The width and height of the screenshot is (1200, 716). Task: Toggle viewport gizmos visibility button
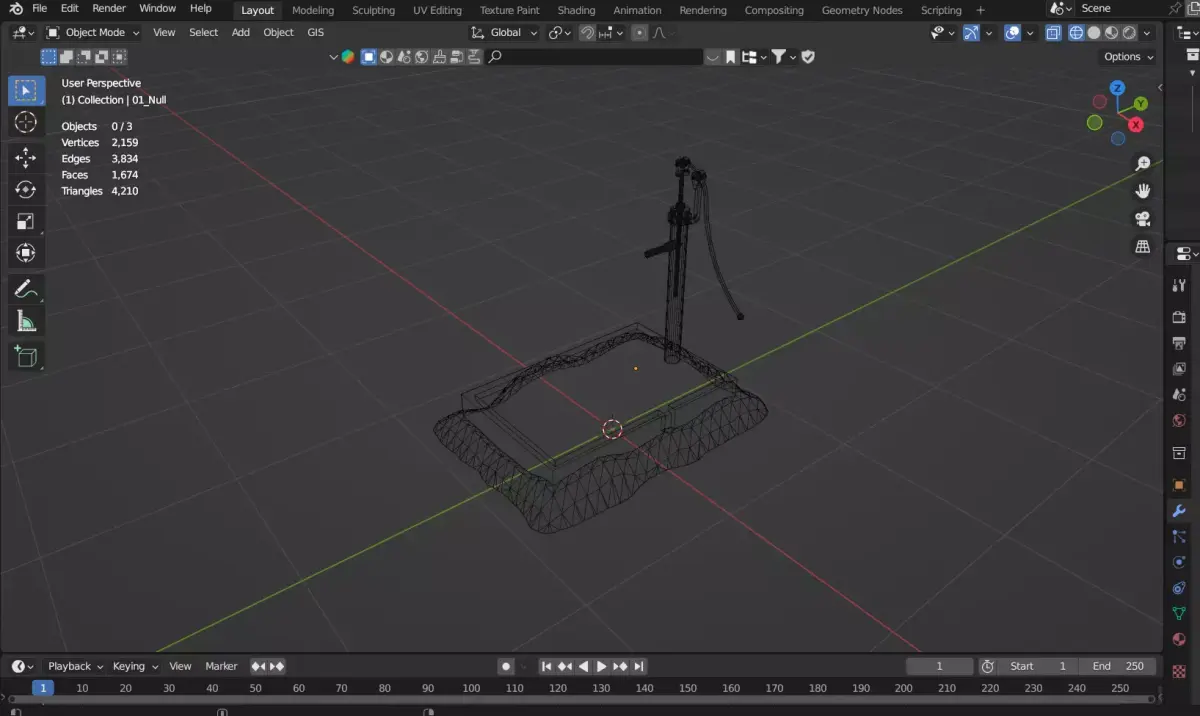coord(971,32)
